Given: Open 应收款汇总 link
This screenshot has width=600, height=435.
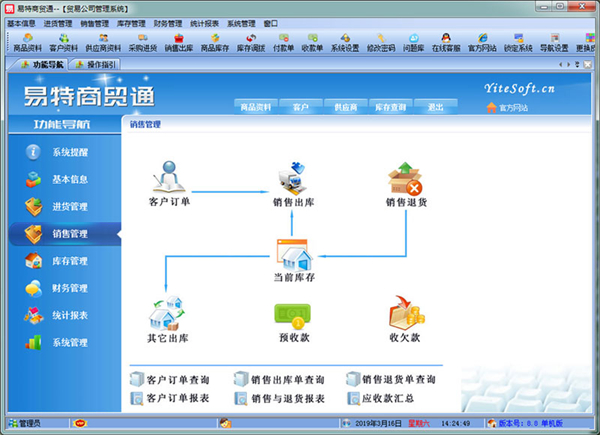Looking at the screenshot, I should [381, 398].
